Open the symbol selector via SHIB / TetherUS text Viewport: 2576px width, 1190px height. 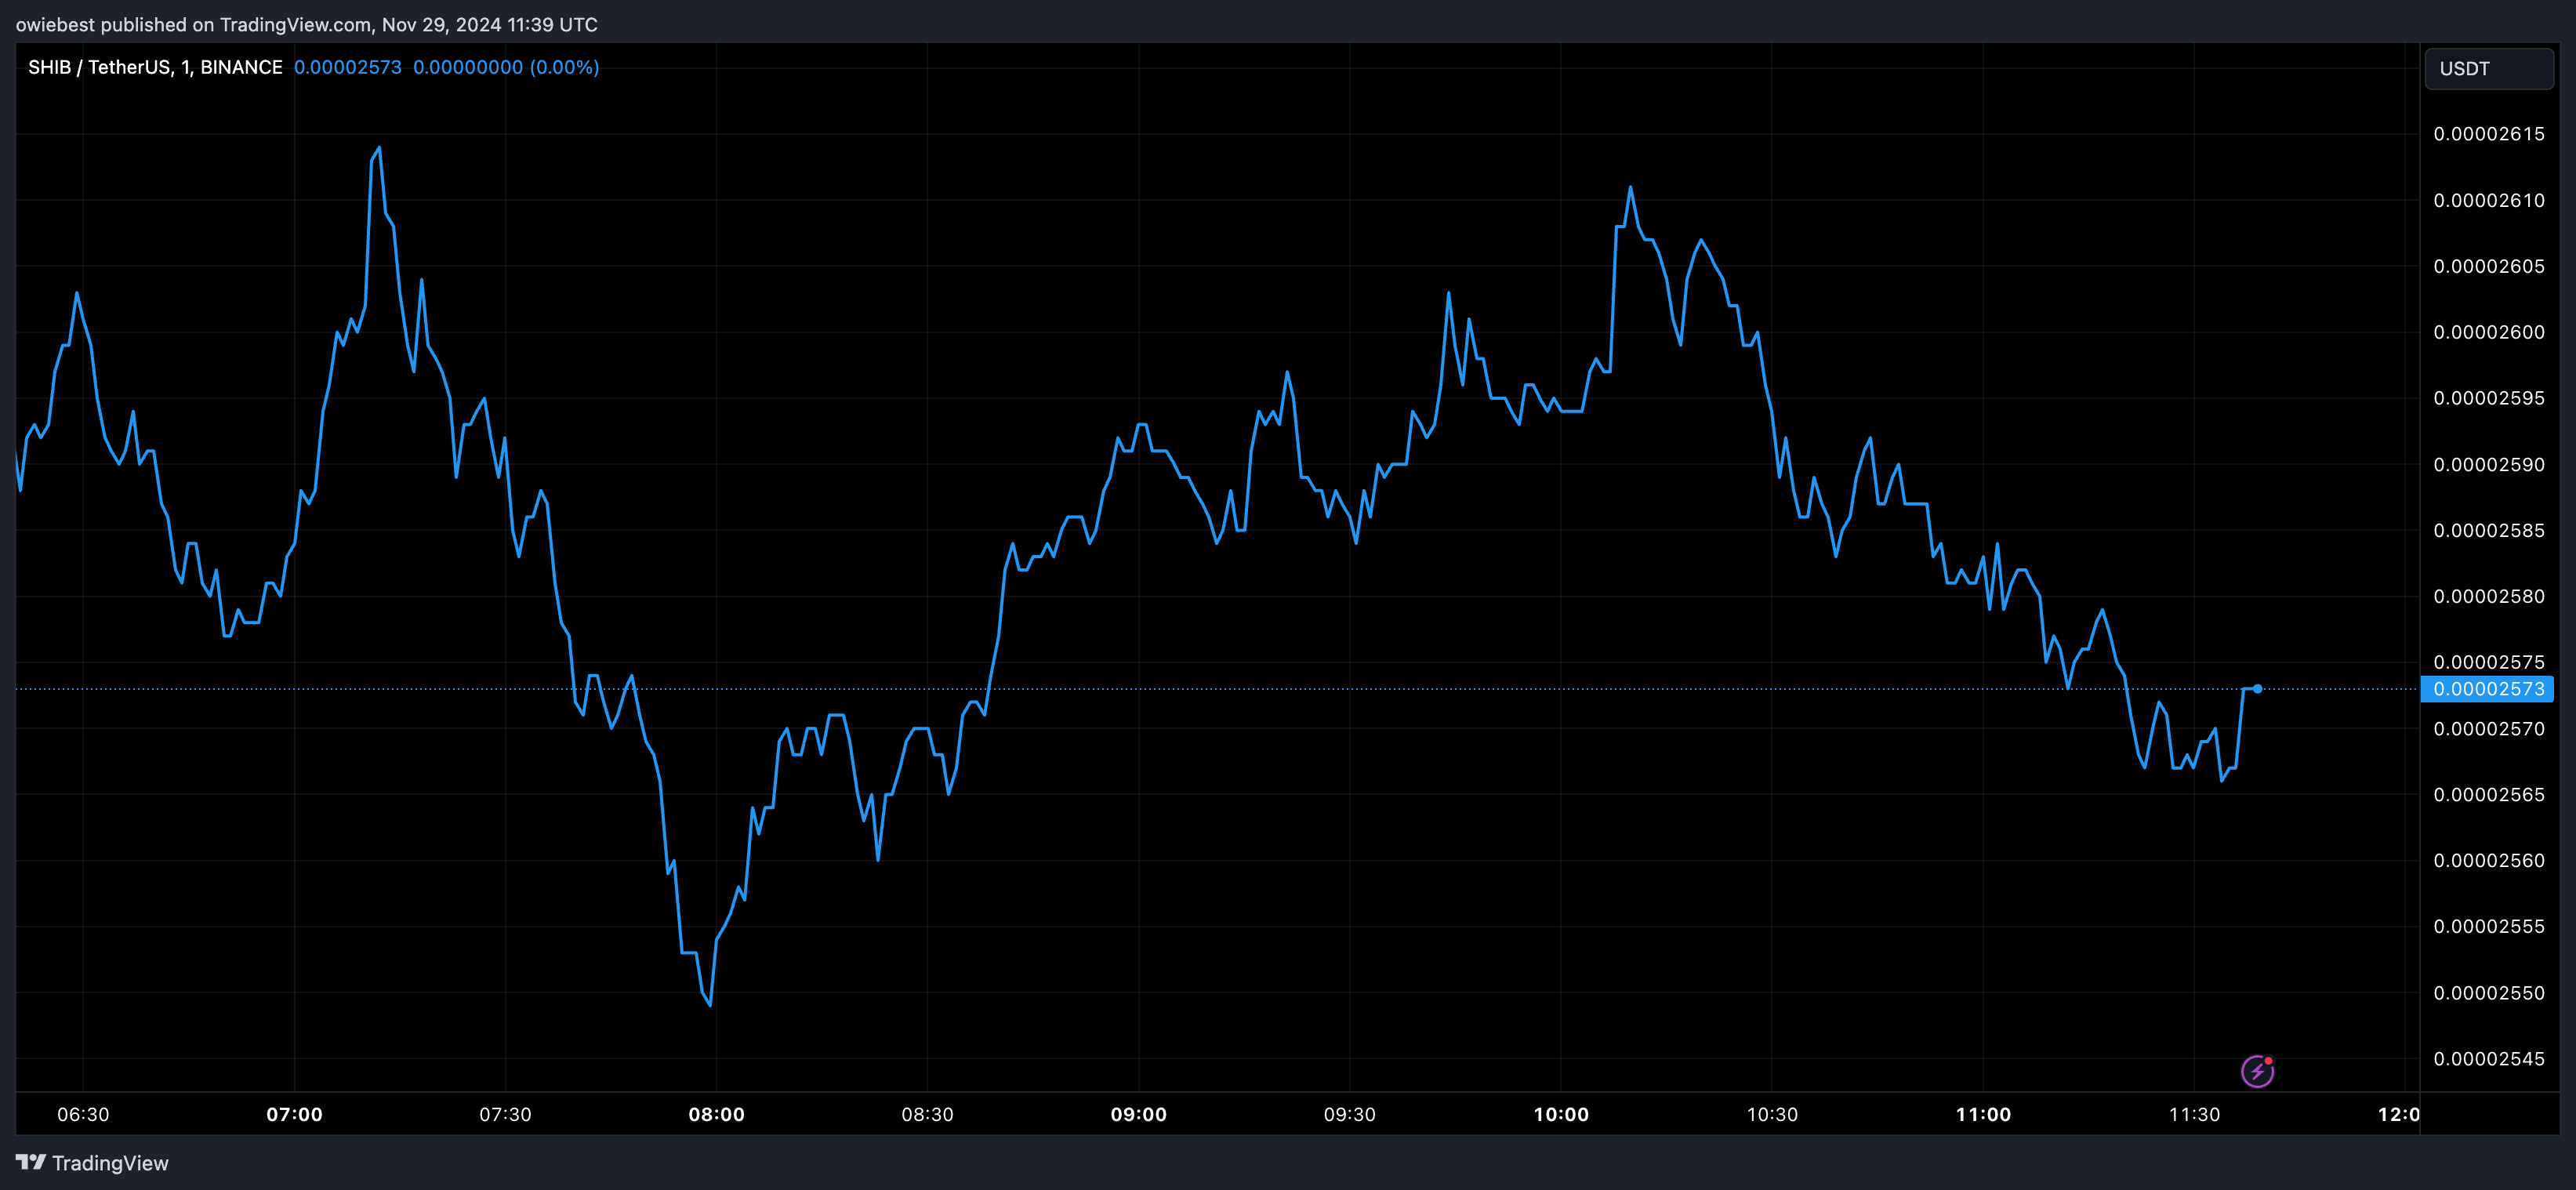click(x=100, y=67)
